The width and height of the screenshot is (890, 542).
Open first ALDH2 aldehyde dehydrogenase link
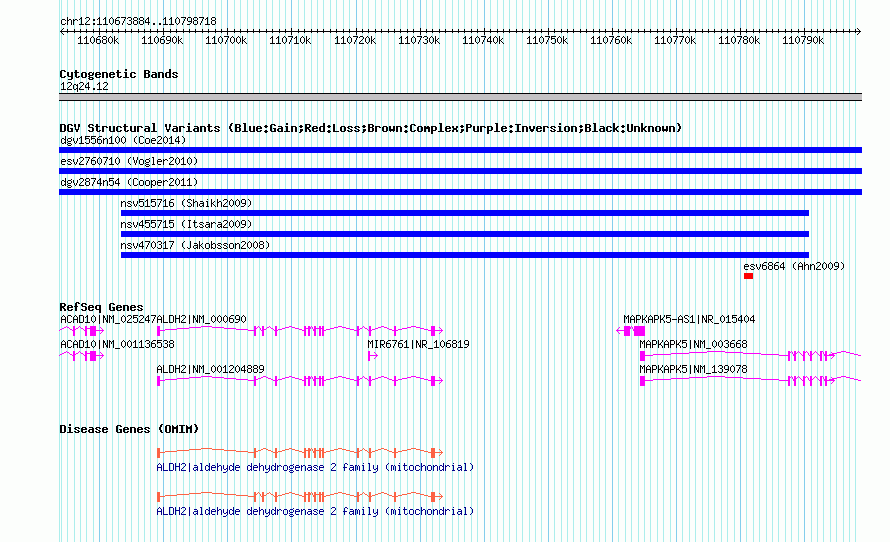point(315,467)
